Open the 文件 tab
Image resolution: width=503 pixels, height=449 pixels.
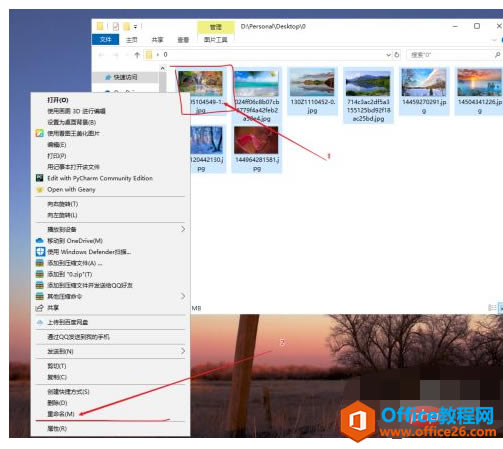pyautogui.click(x=105, y=40)
